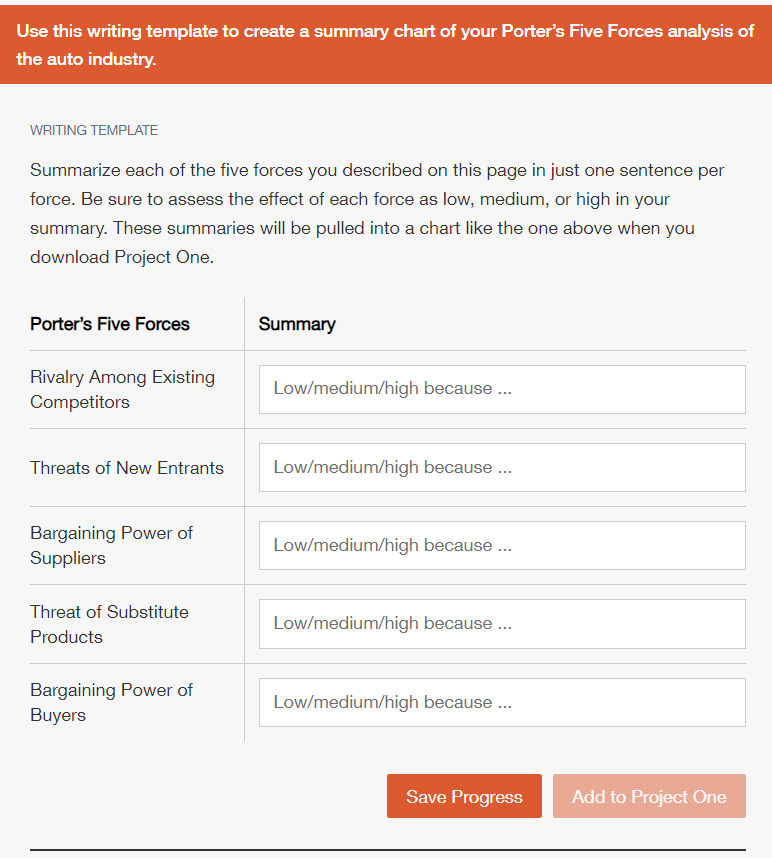Click the Bargaining Power of Suppliers row label
This screenshot has height=858, width=772.
111,545
